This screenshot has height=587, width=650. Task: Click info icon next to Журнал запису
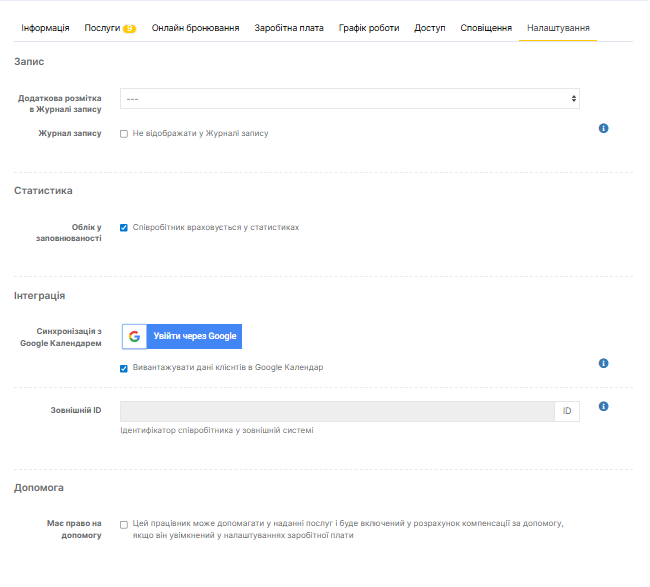[604, 129]
